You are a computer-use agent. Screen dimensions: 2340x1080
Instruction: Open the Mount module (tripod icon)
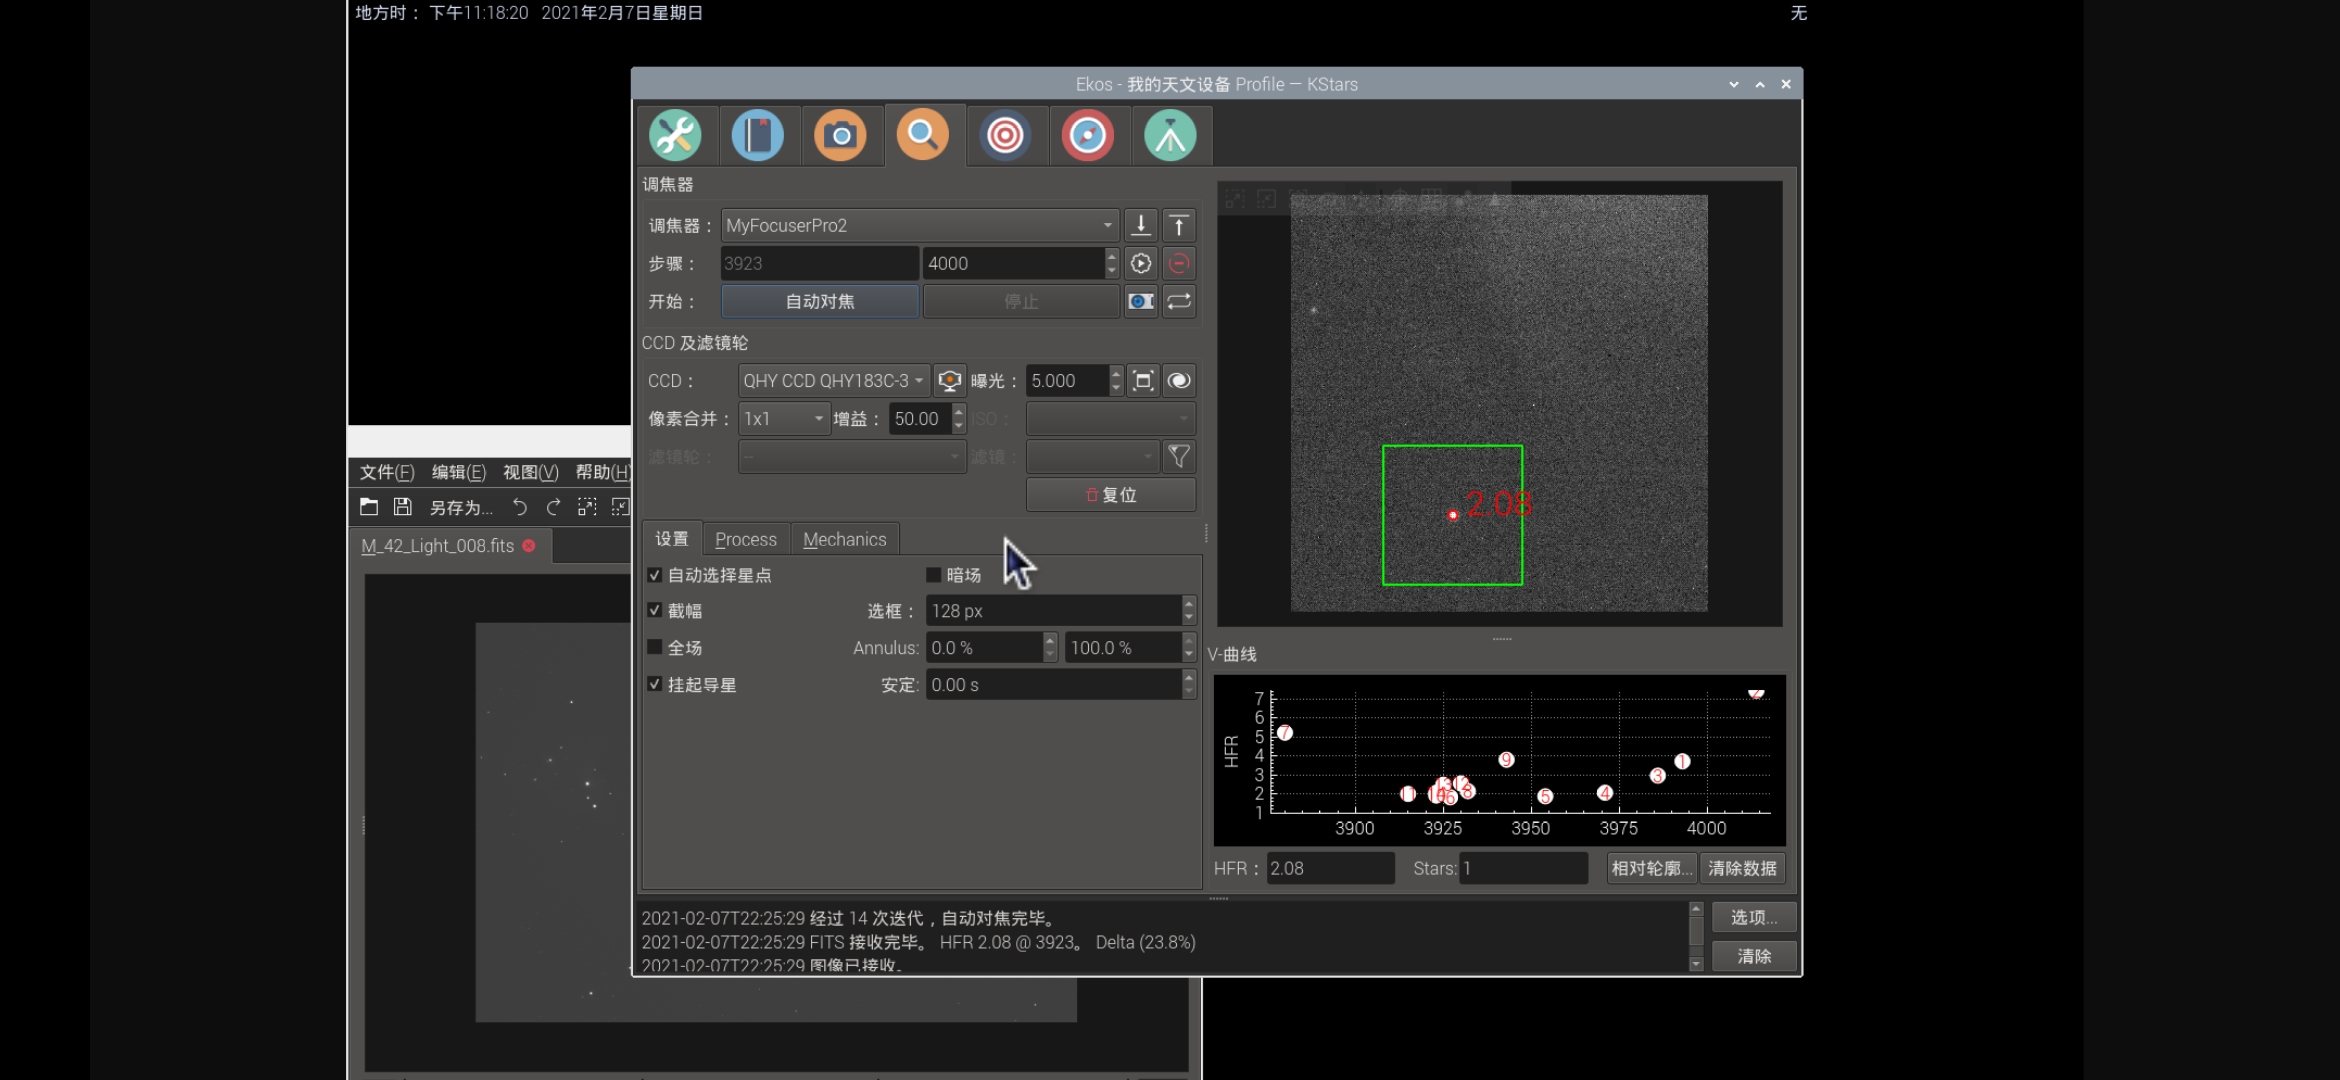1170,136
